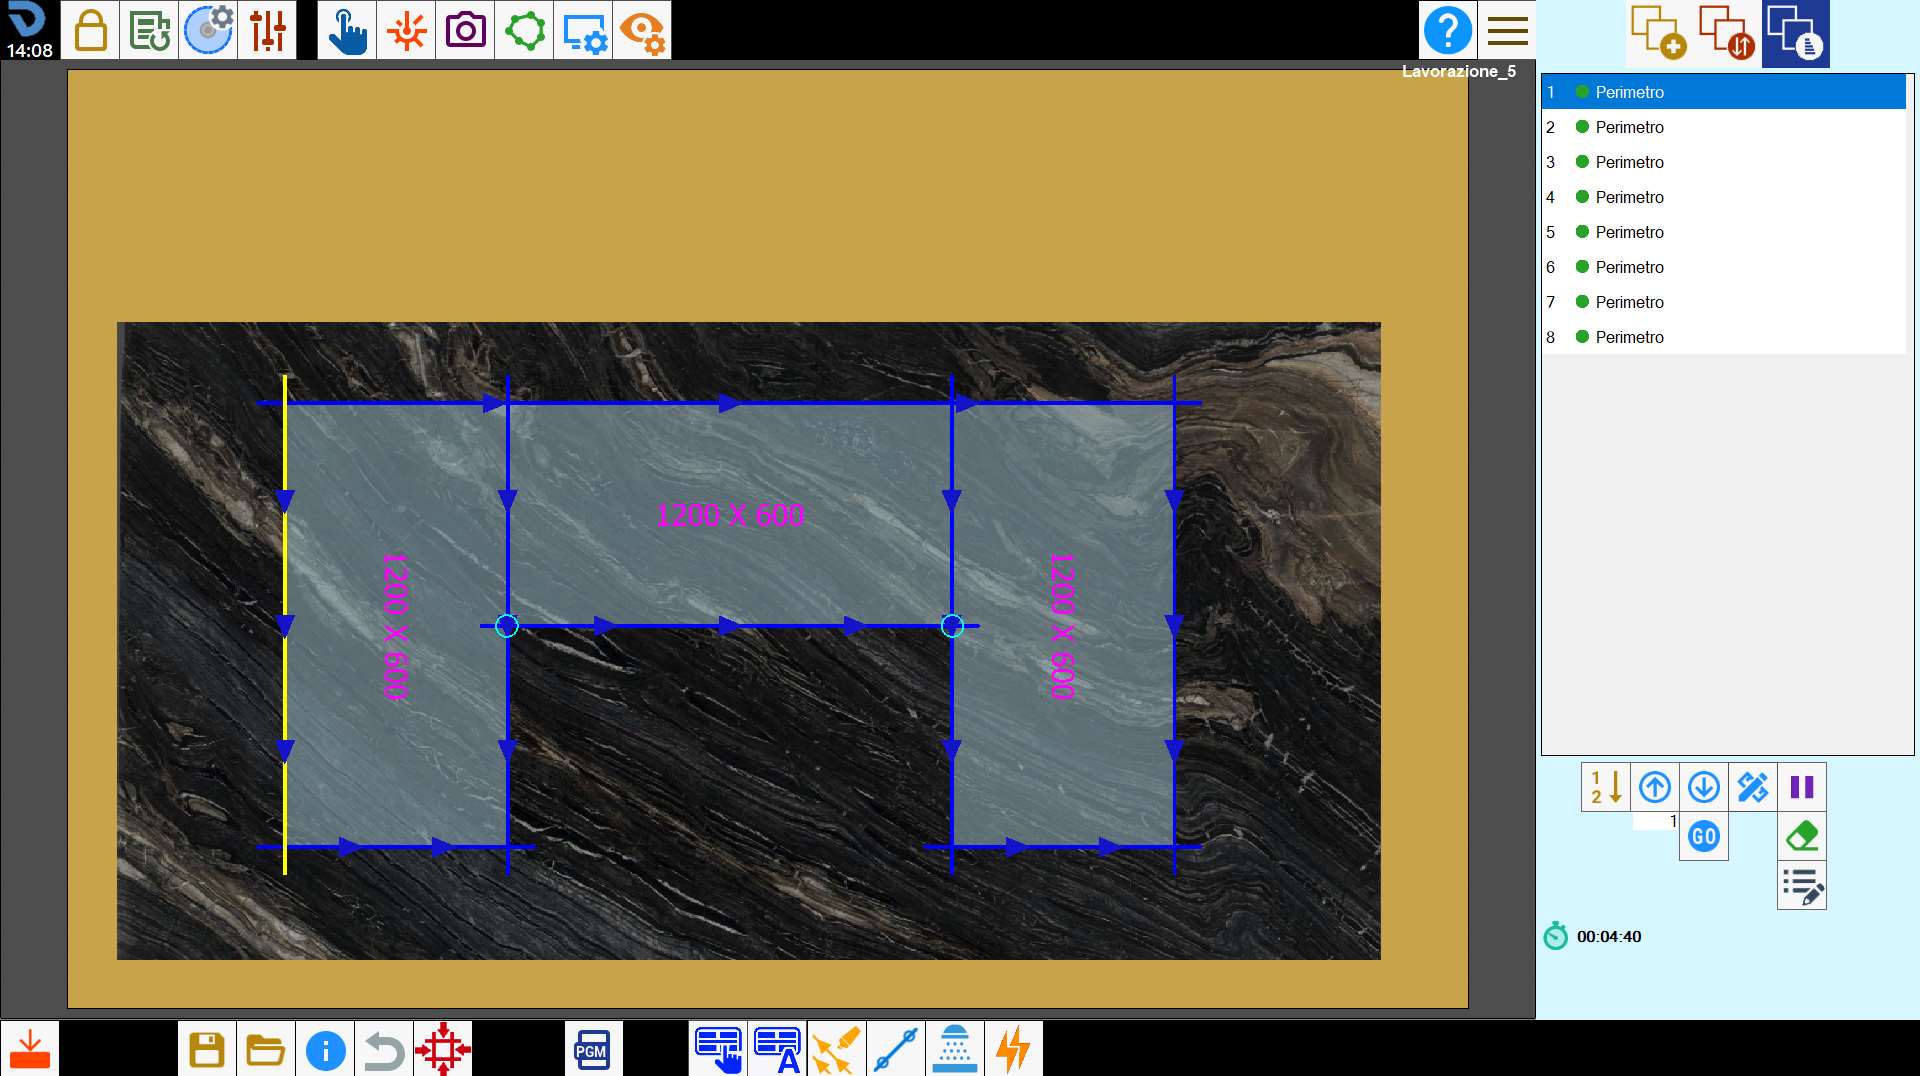This screenshot has width=1920, height=1076.
Task: Click the blue help question mark
Action: 1448,30
